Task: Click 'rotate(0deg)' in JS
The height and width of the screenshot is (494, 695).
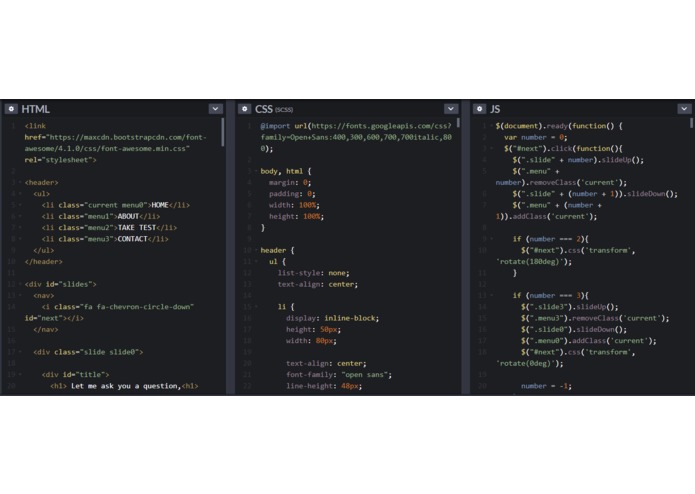Action: point(527,363)
